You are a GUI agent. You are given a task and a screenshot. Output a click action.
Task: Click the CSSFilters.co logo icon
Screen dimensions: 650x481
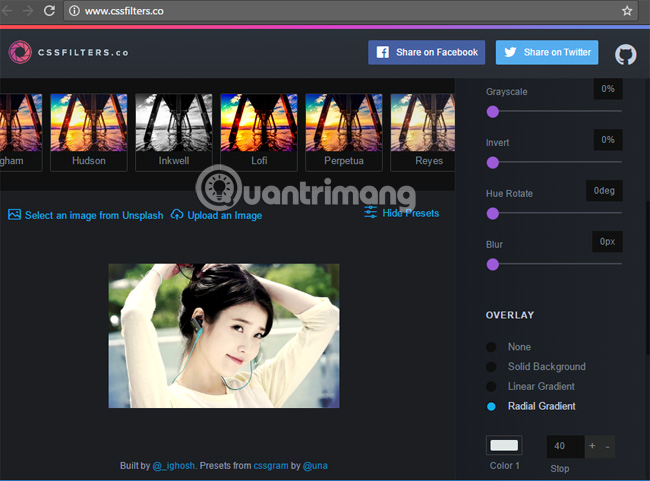[x=20, y=52]
